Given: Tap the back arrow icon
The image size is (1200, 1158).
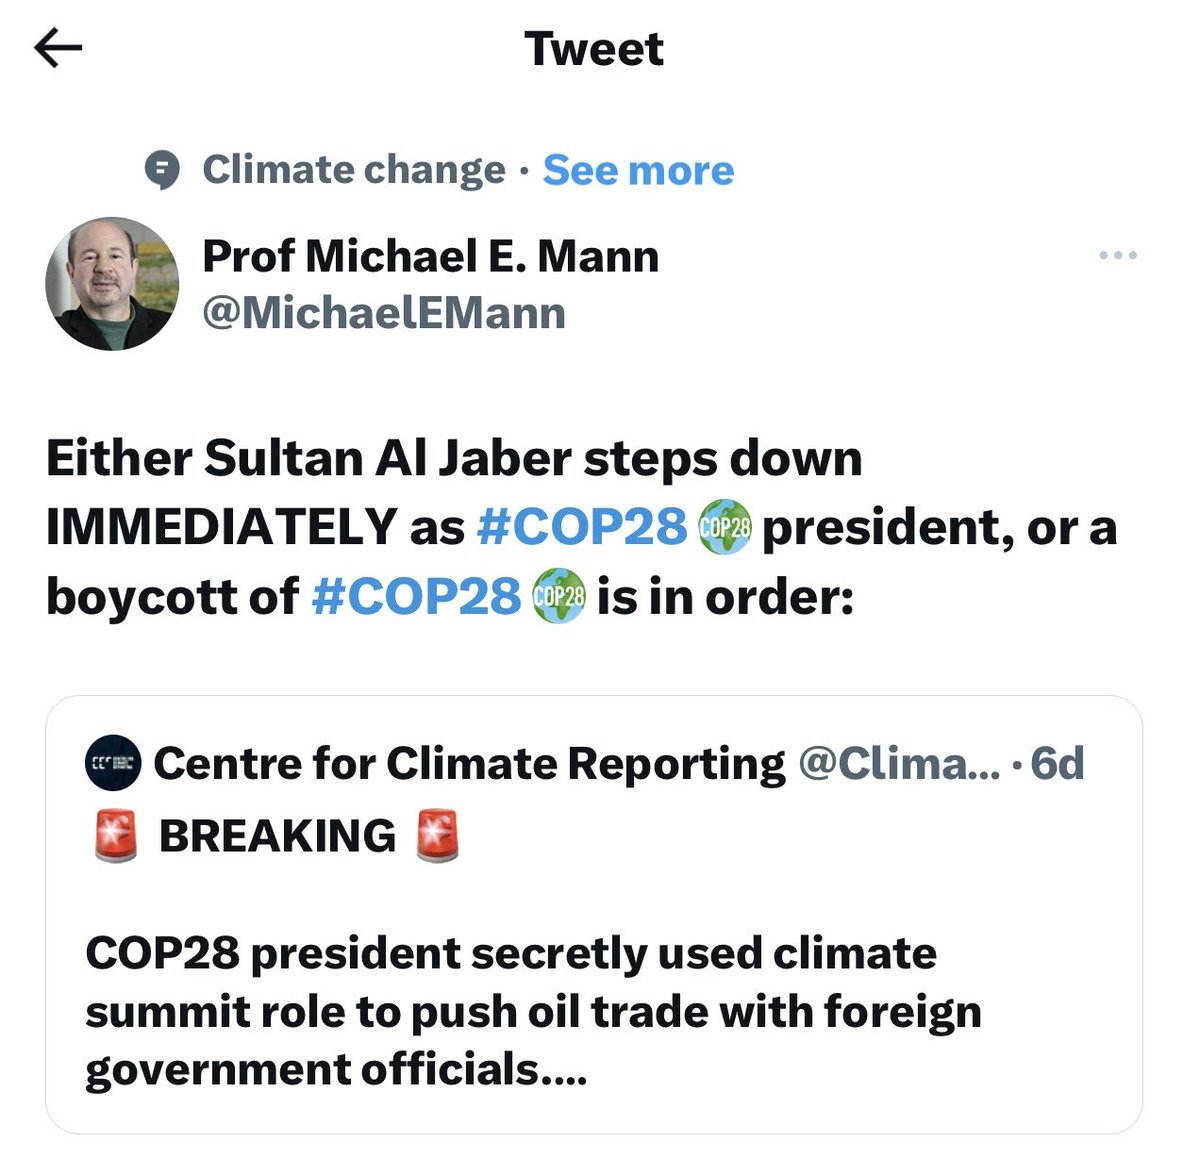Looking at the screenshot, I should (x=58, y=48).
